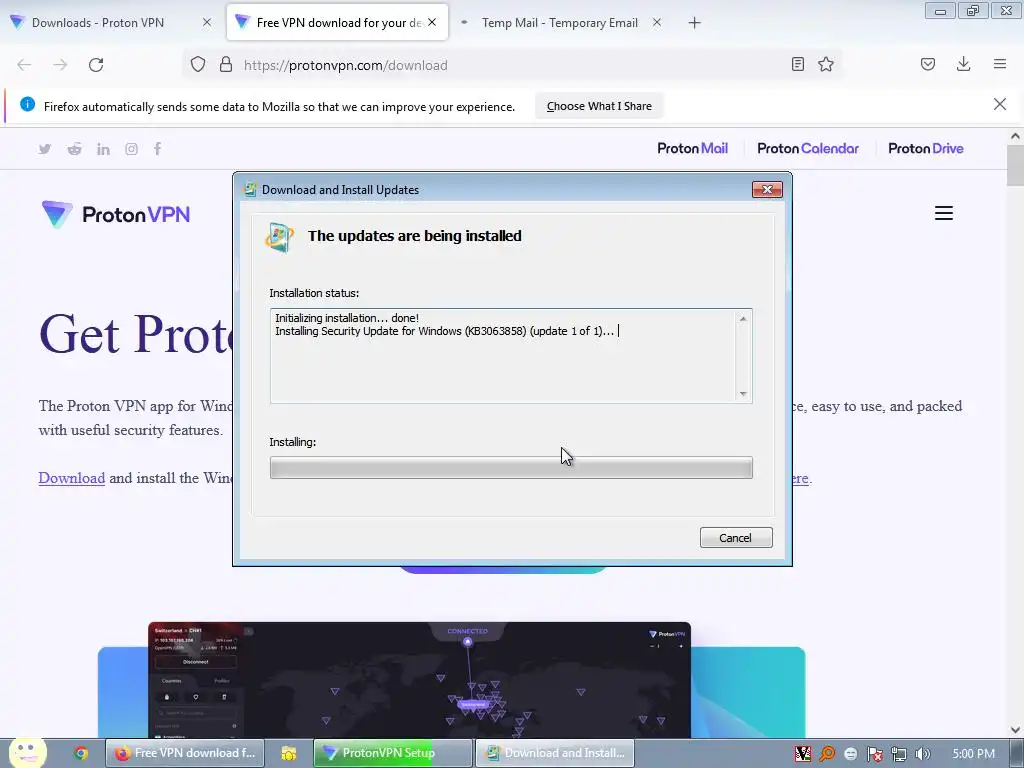Viewport: 1024px width, 768px height.
Task: Click the status box scroll down arrow
Action: pyautogui.click(x=743, y=394)
